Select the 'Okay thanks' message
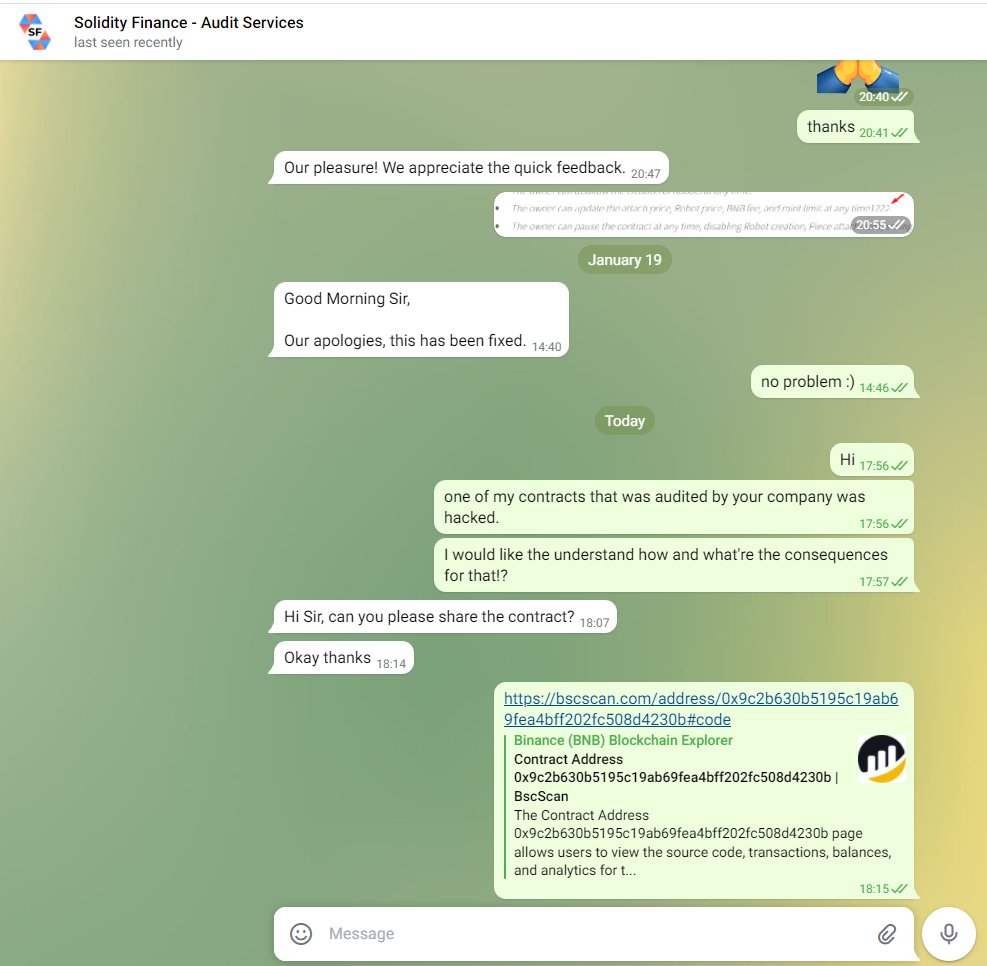 pyautogui.click(x=343, y=658)
